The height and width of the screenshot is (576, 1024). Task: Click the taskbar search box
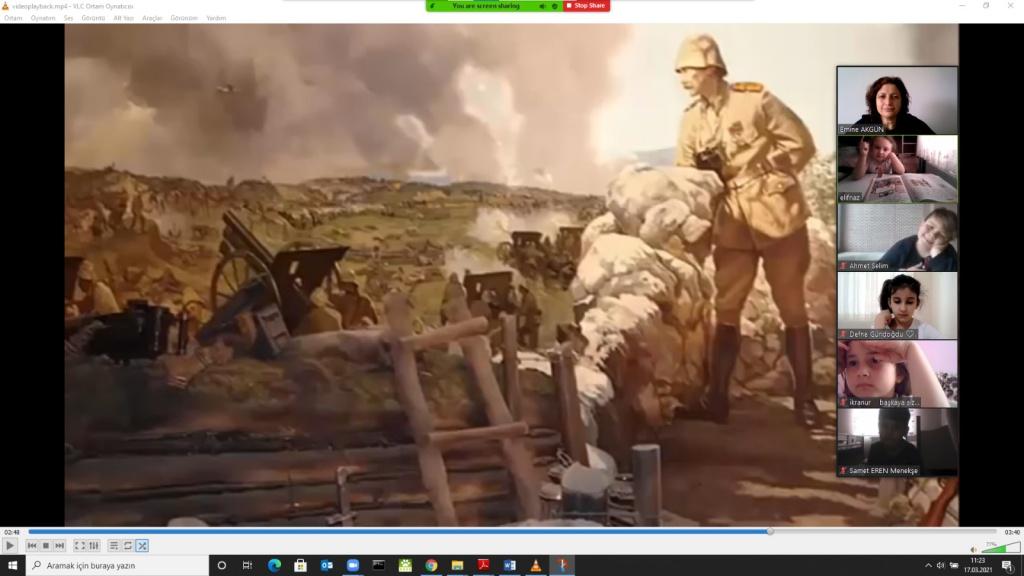coord(118,566)
